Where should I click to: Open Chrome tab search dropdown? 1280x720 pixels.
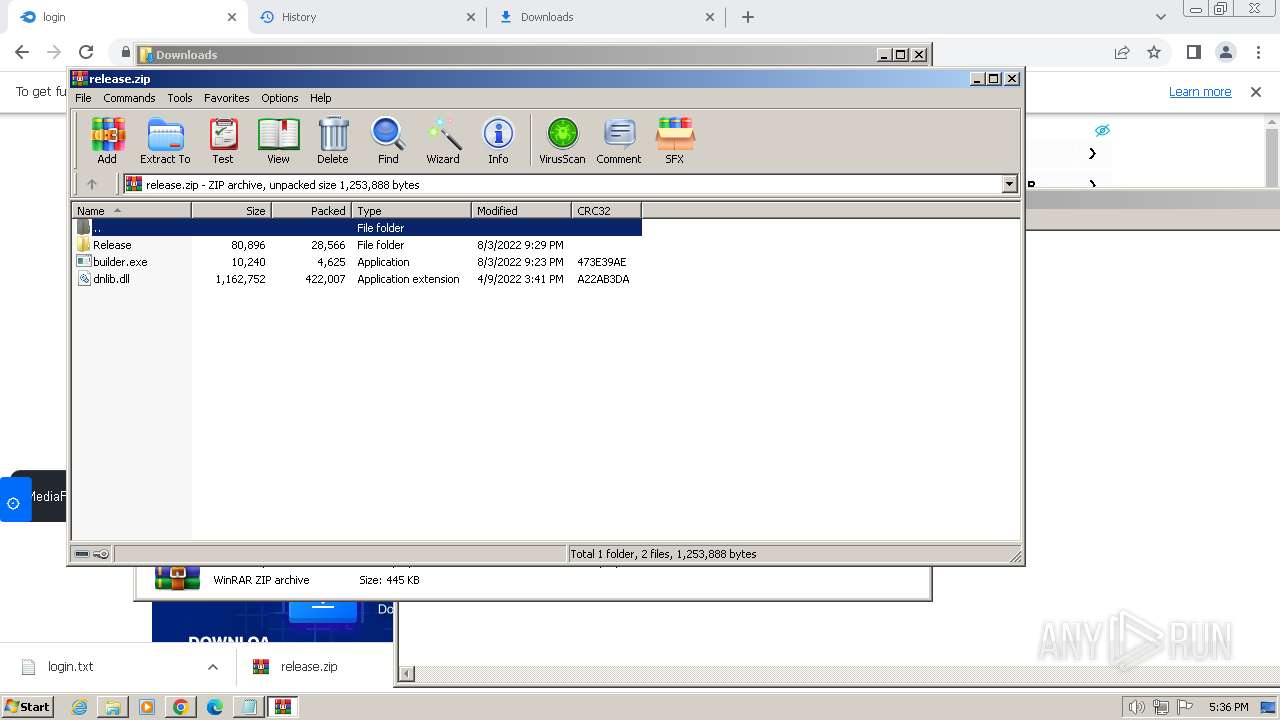pyautogui.click(x=1161, y=17)
